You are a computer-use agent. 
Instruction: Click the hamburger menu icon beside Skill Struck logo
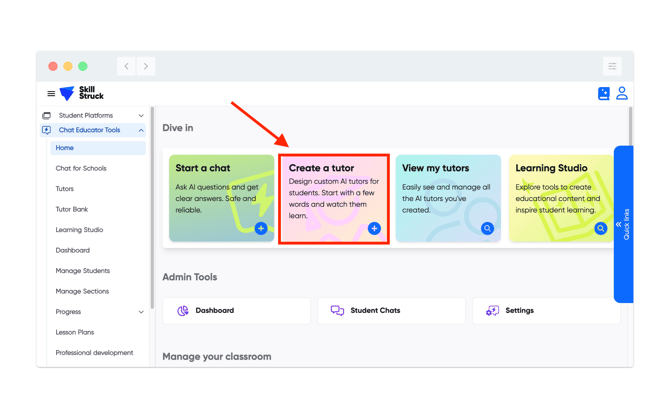coord(51,94)
